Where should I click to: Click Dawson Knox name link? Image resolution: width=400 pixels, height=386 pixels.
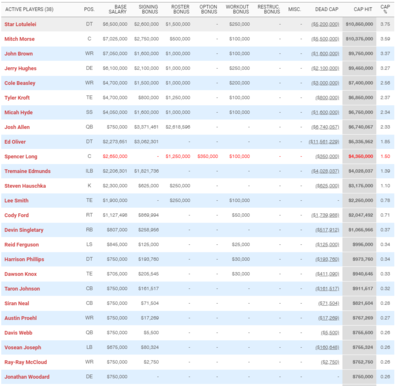(x=20, y=274)
